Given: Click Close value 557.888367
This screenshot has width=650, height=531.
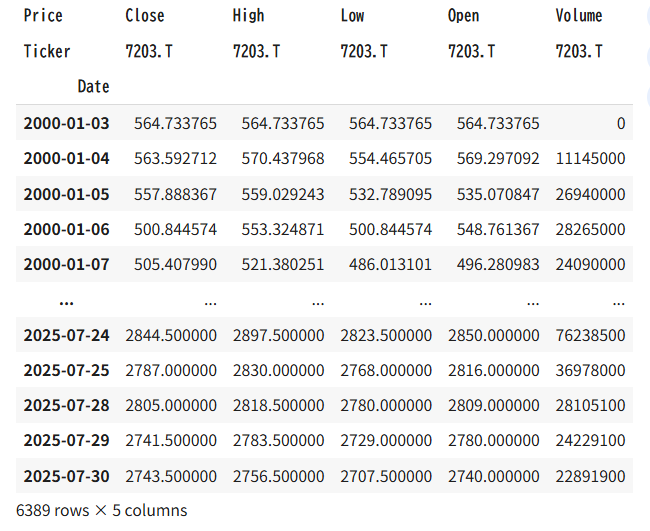Looking at the screenshot, I should [x=175, y=194].
